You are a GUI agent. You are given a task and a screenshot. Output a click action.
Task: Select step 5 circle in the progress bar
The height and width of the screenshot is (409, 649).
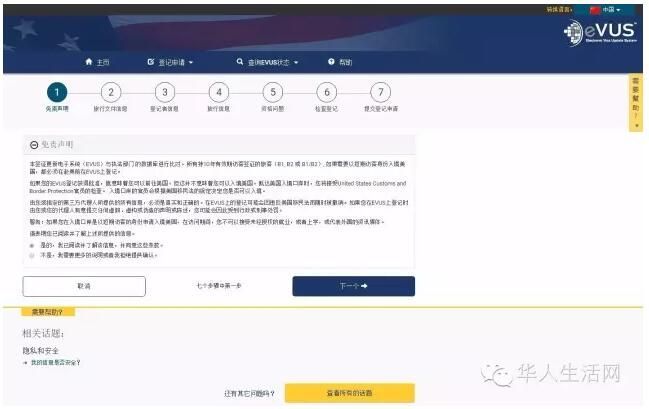[x=273, y=92]
